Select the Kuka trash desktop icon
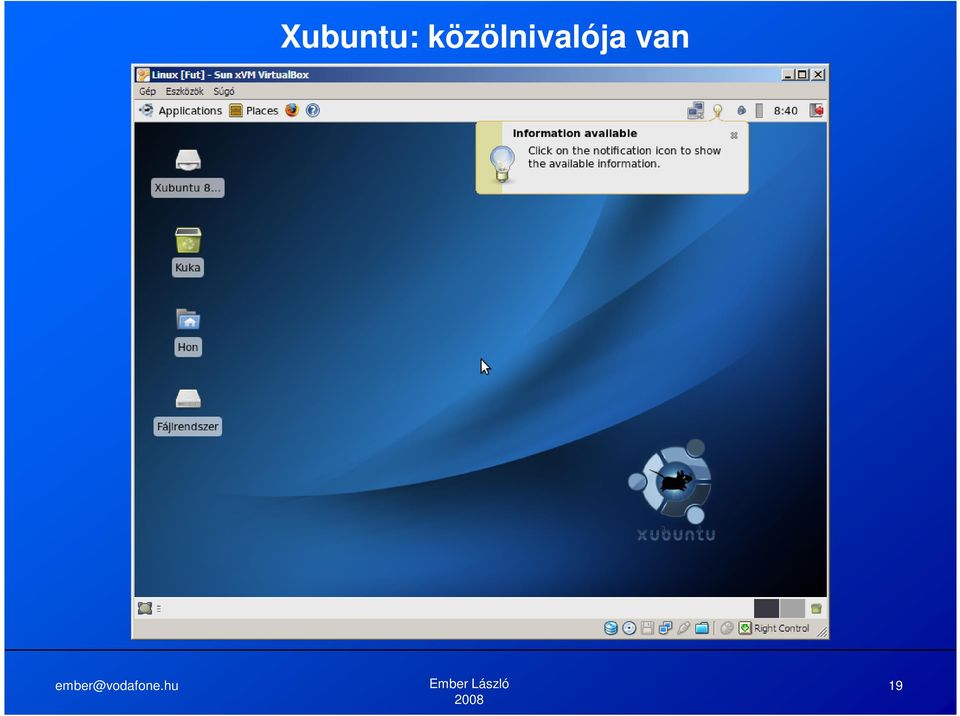This screenshot has height=716, width=960. [188, 252]
